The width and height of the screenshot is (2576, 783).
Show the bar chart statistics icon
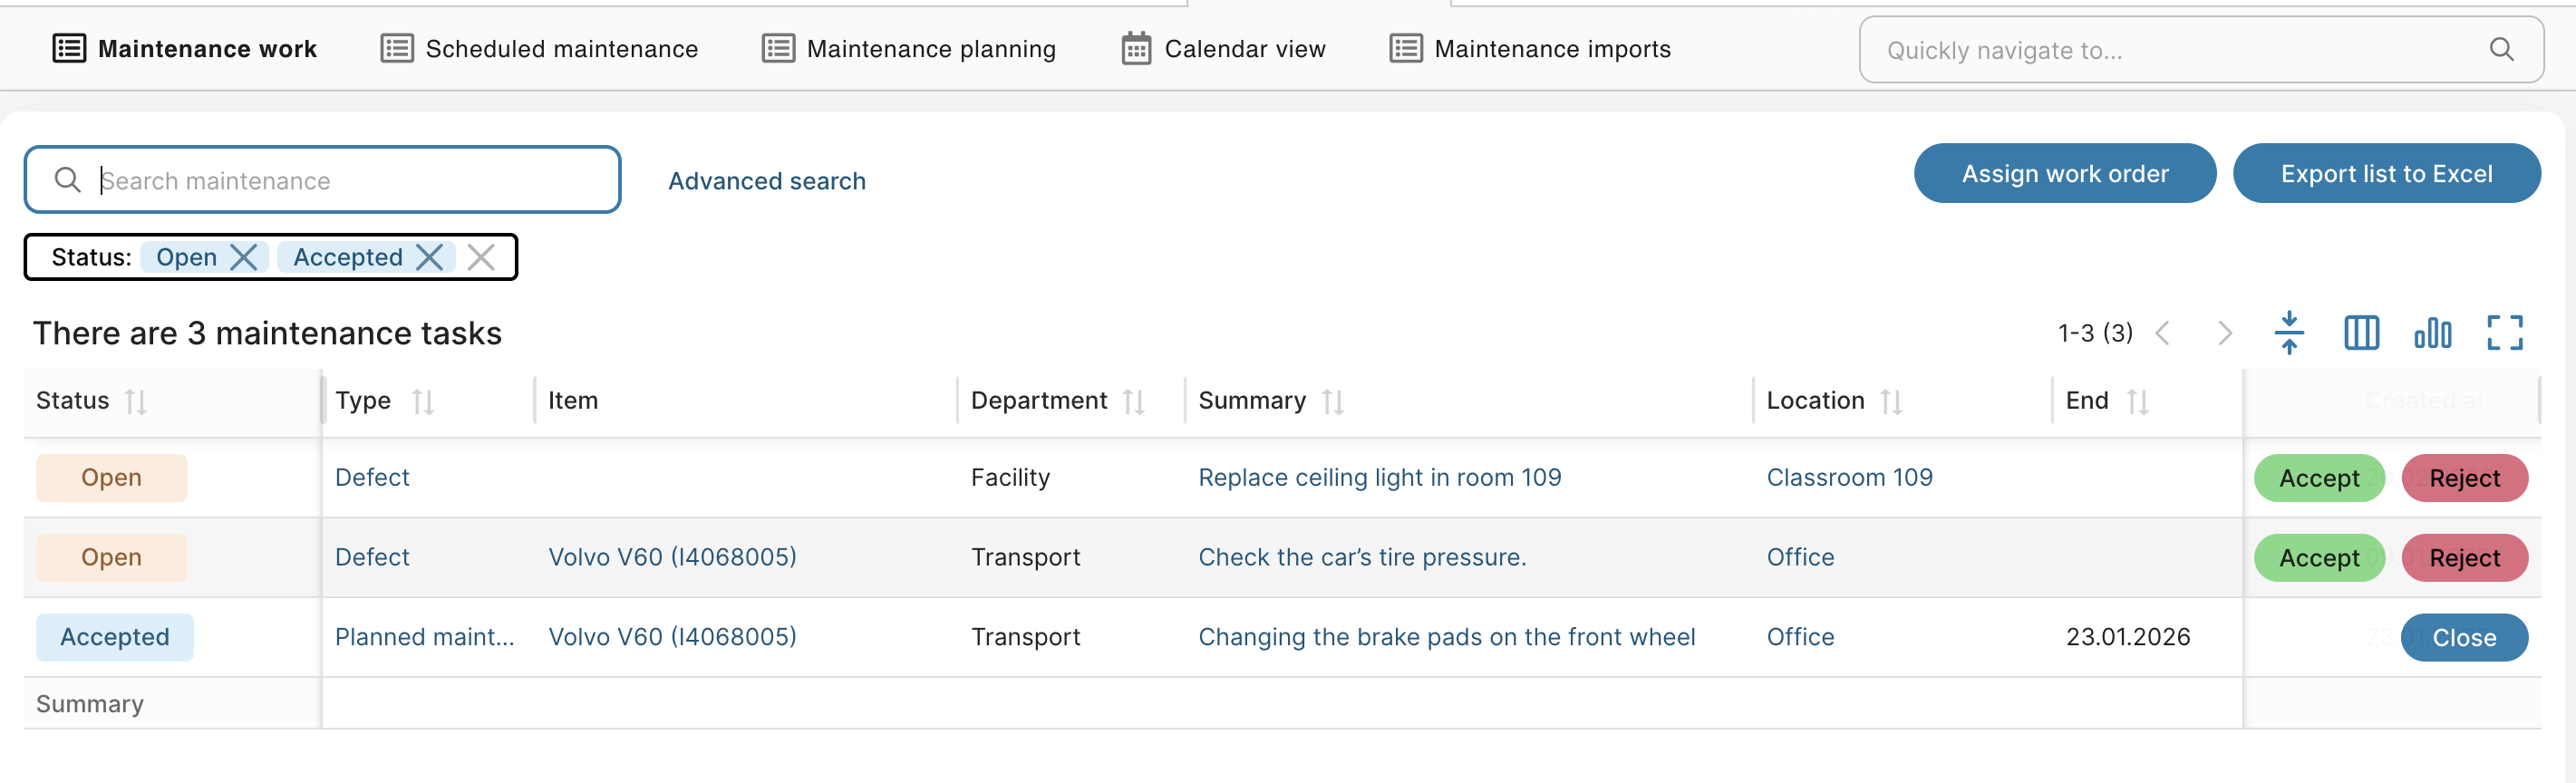point(2433,333)
